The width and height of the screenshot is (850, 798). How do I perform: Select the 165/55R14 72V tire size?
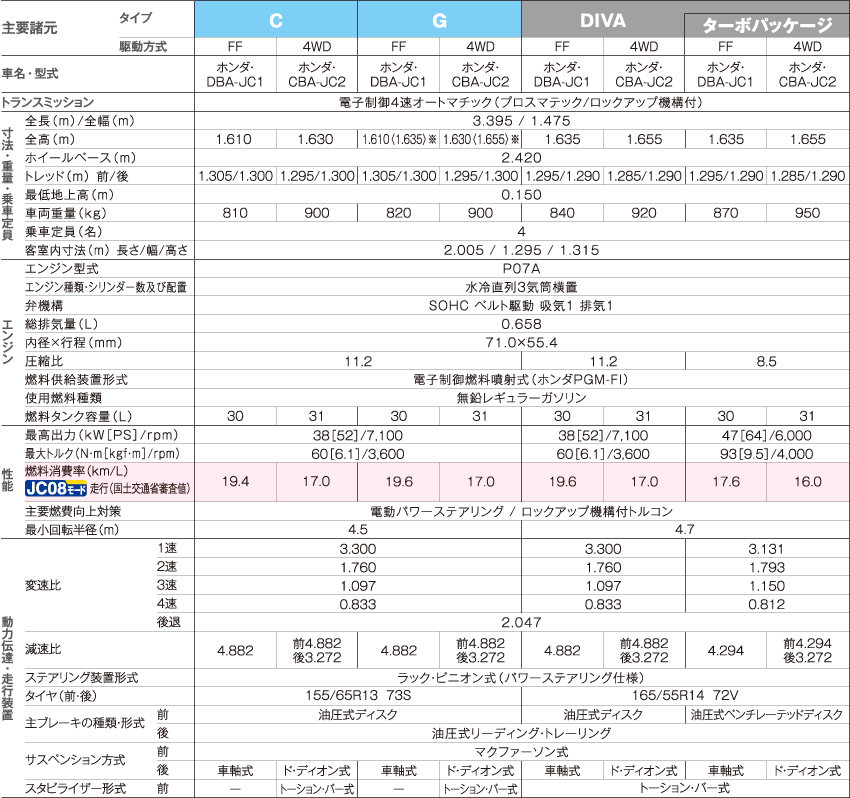pos(684,696)
